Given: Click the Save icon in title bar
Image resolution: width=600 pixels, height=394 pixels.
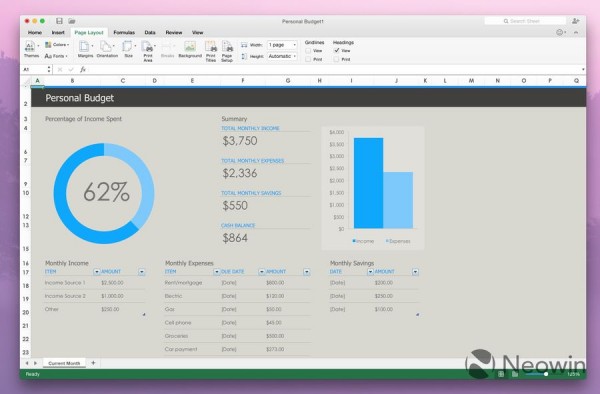Looking at the screenshot, I should tap(59, 21).
